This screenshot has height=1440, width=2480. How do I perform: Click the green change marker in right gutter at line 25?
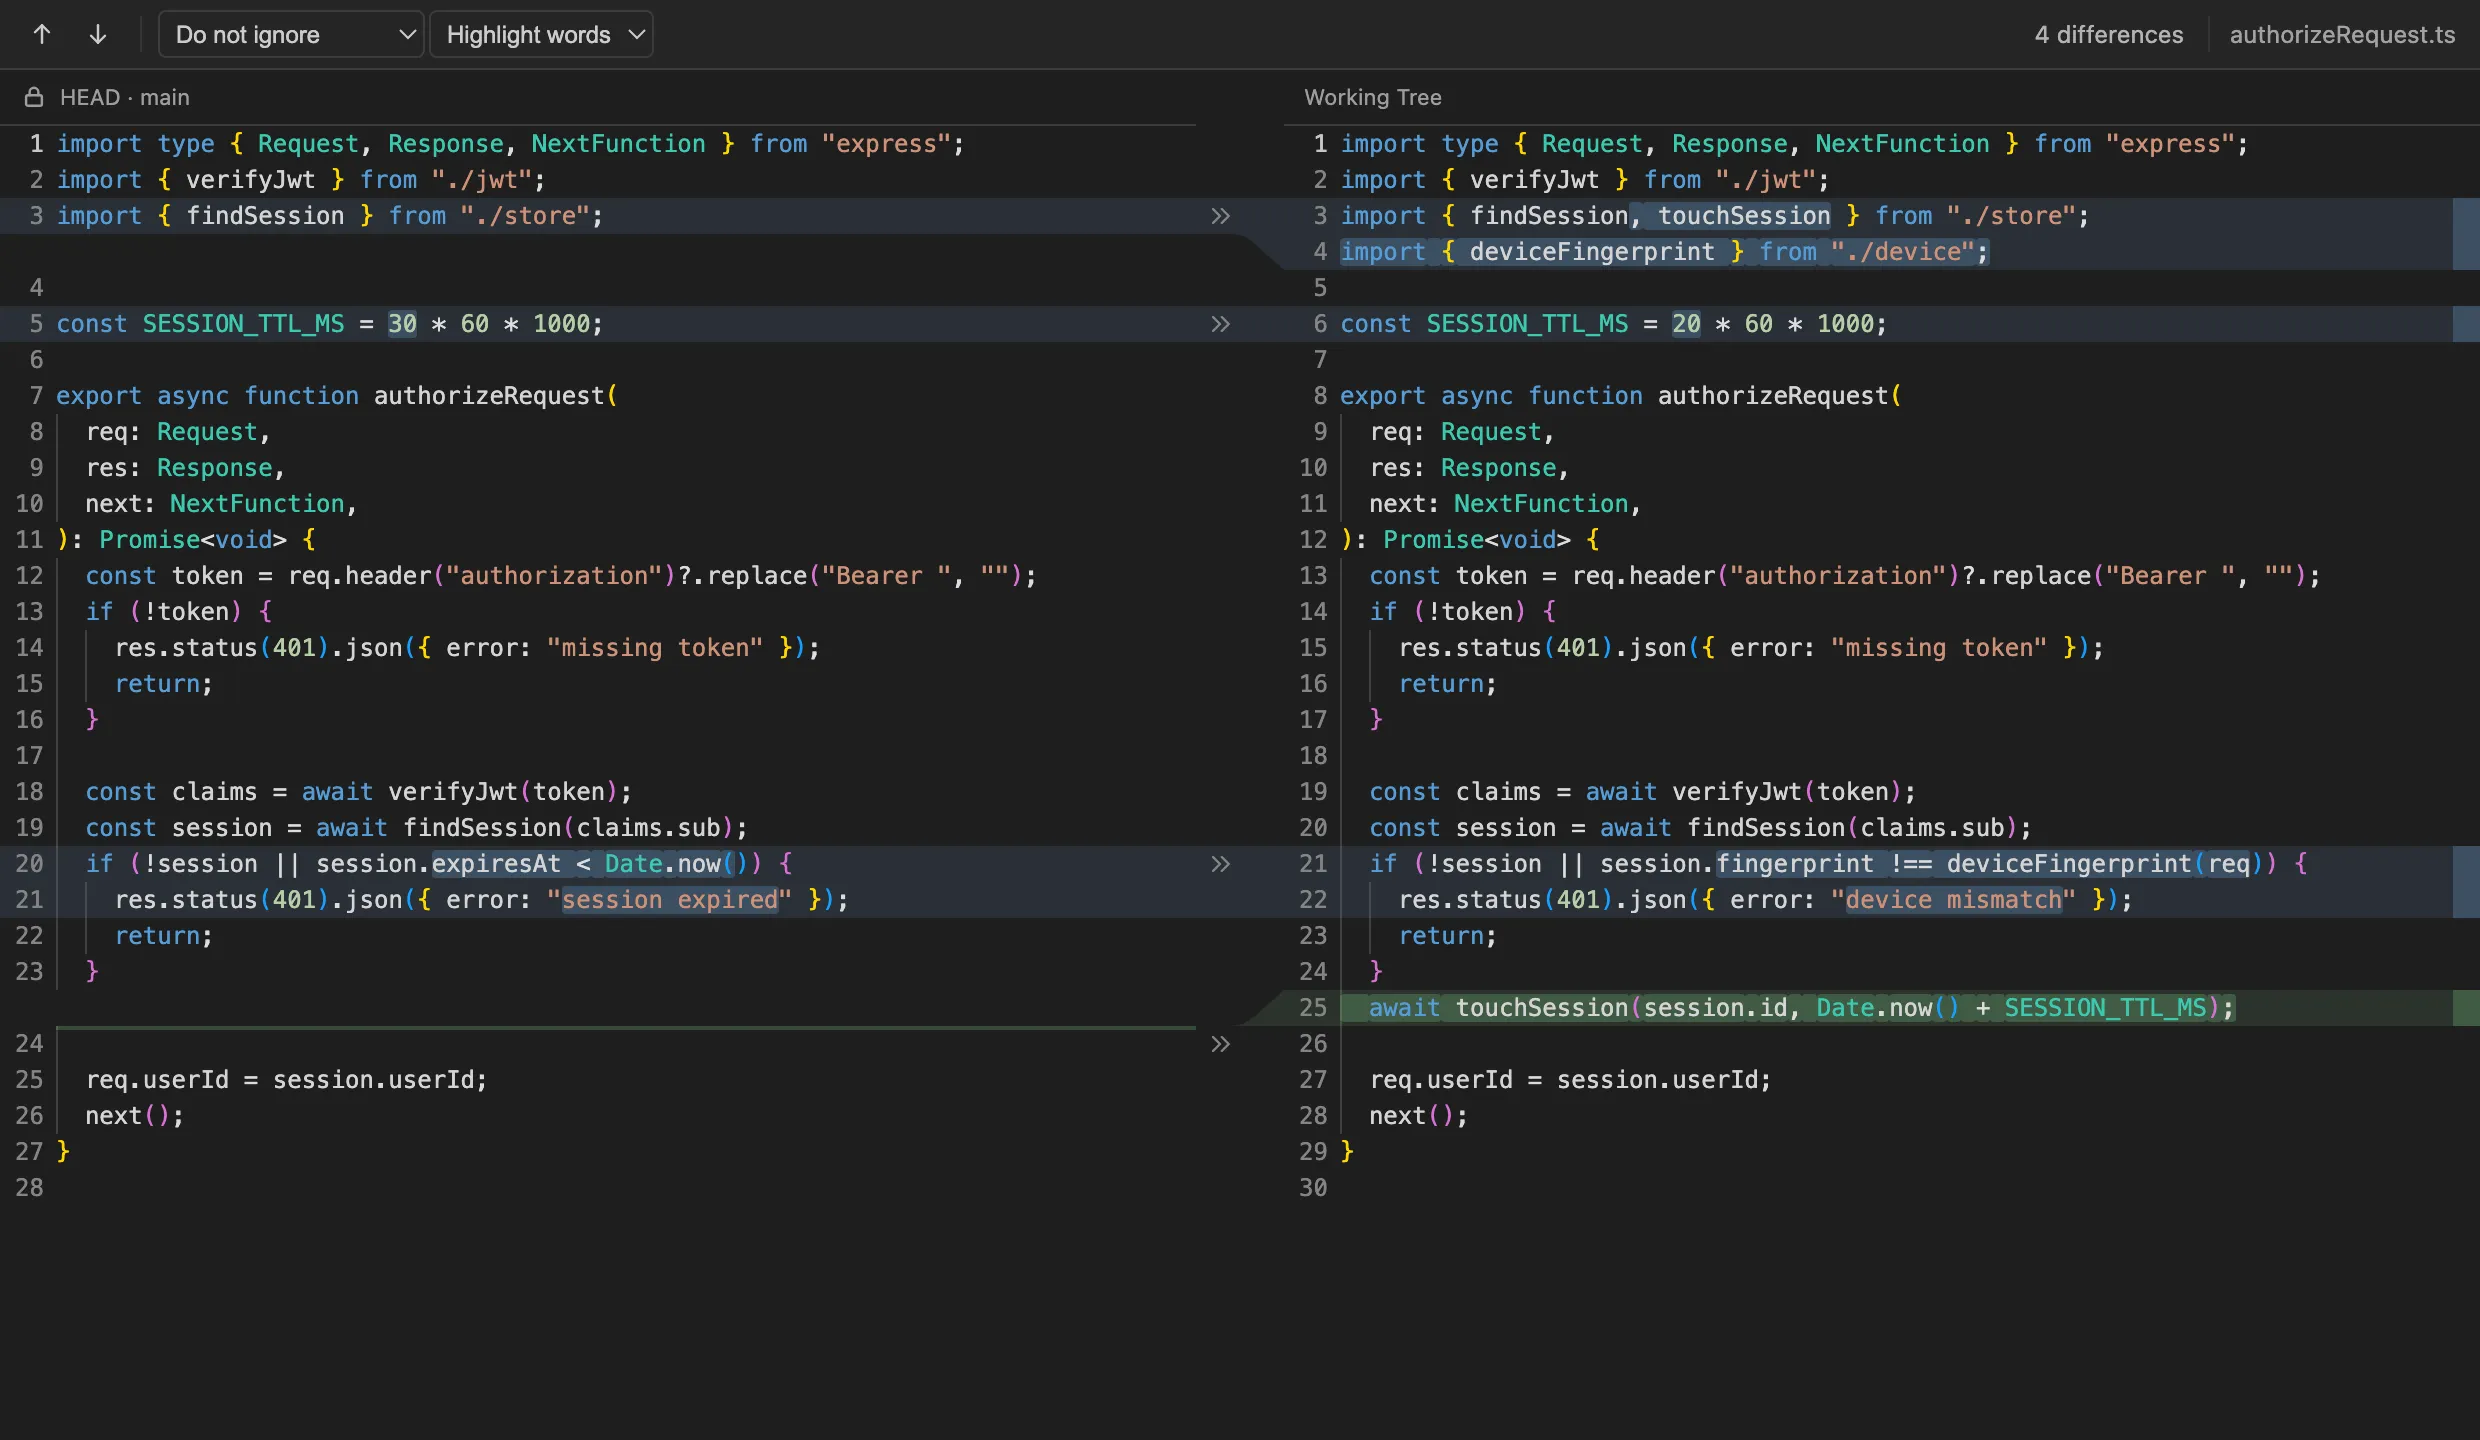[x=2466, y=1008]
